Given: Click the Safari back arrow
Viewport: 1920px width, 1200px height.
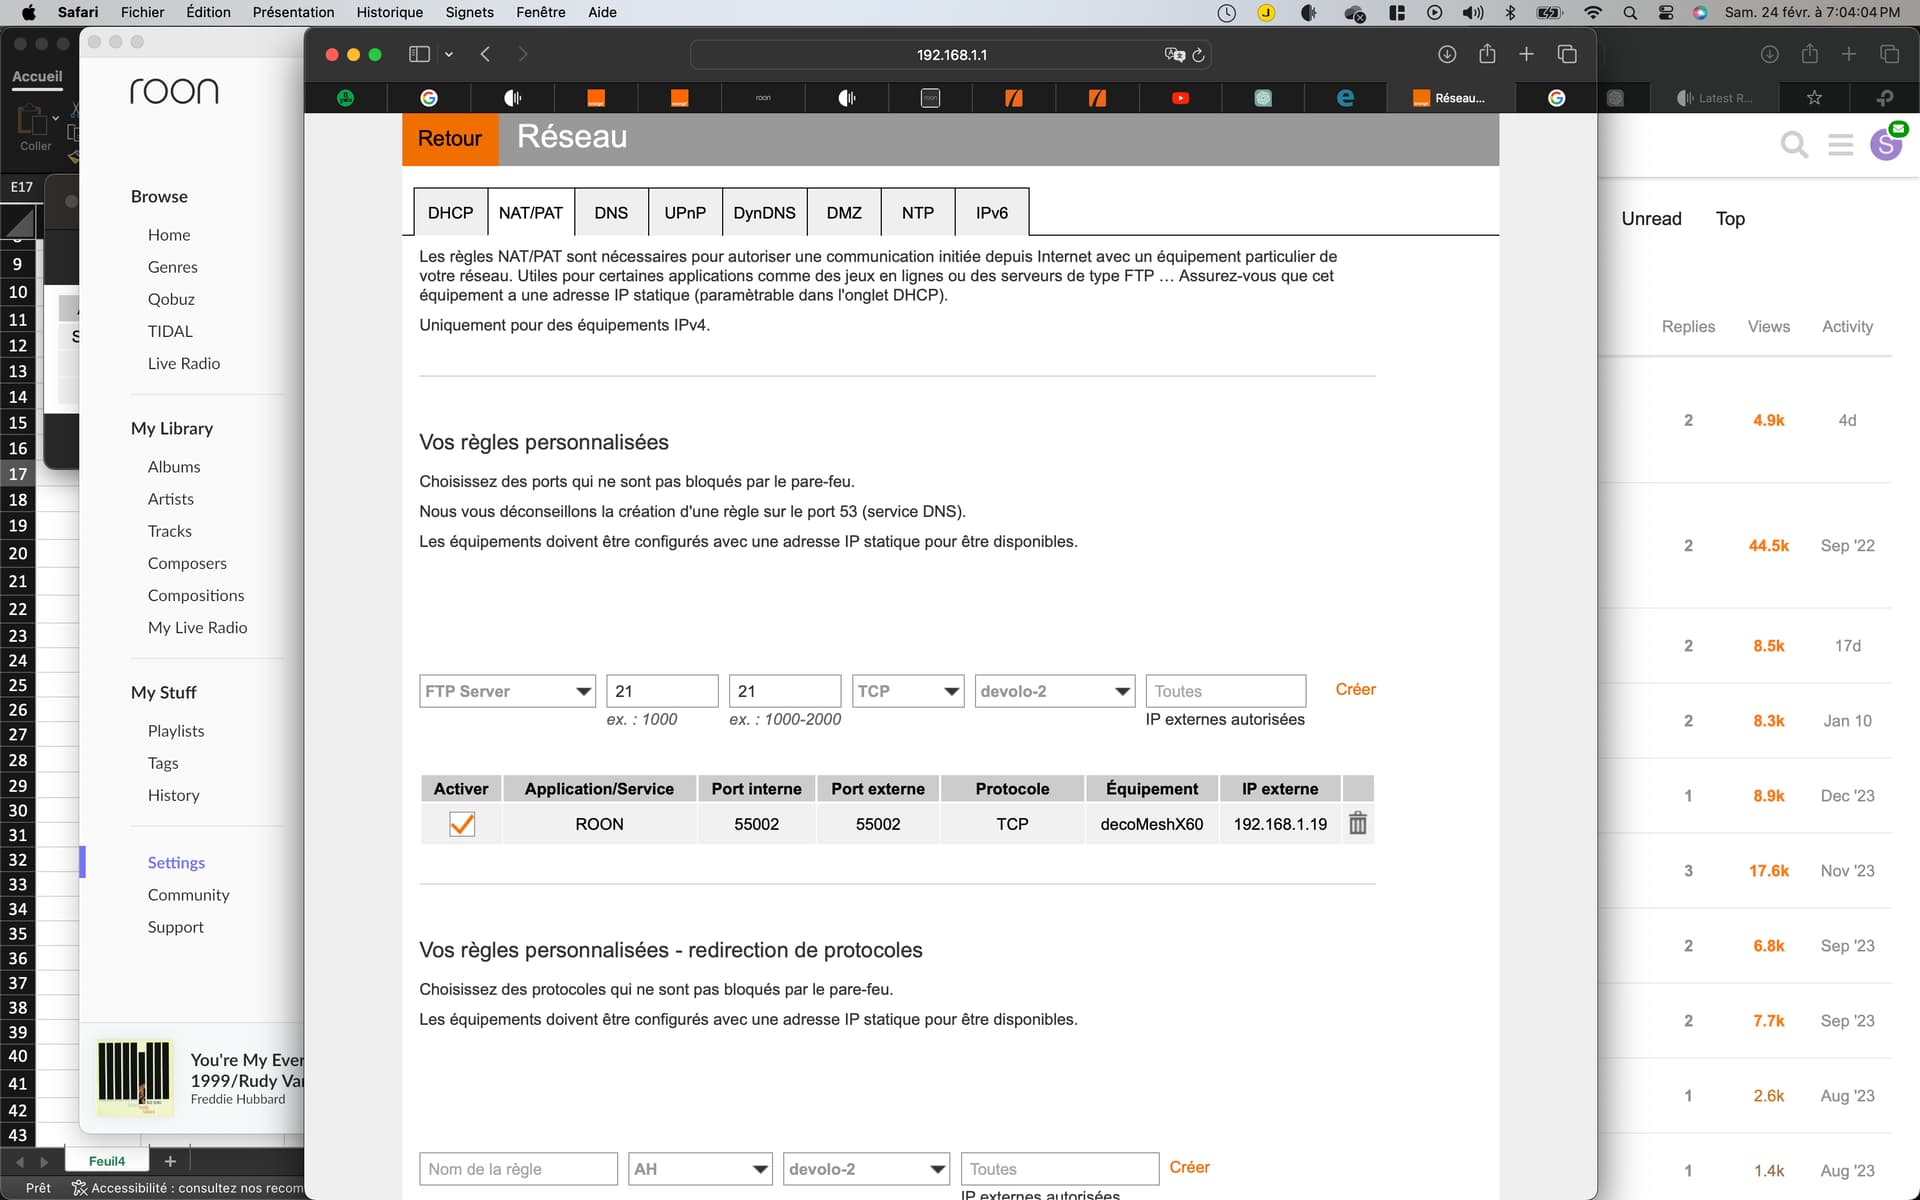Looking at the screenshot, I should pos(485,55).
